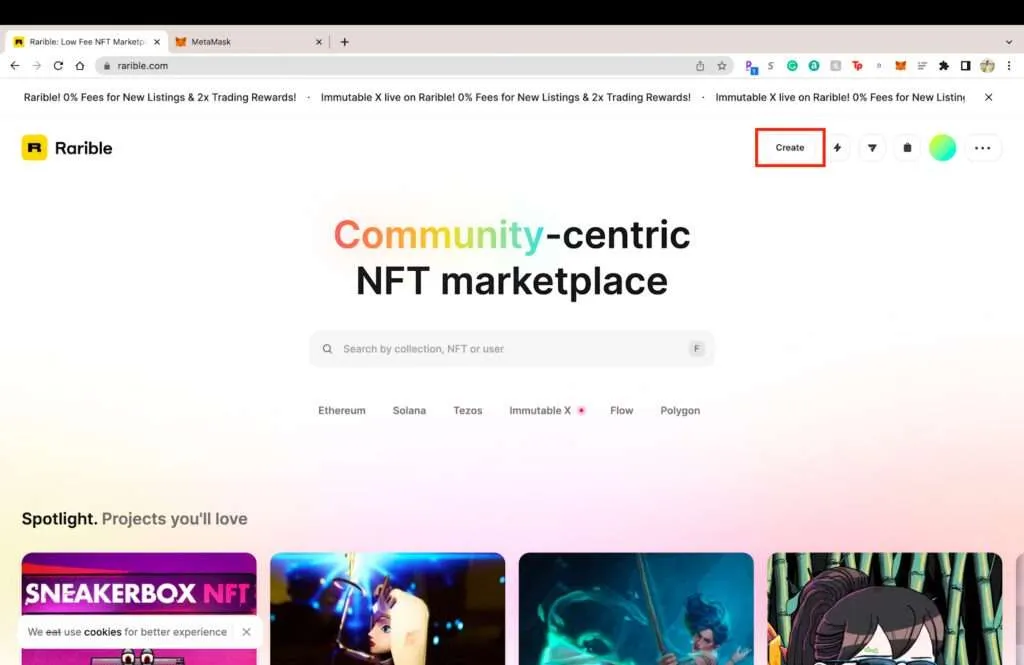Select the Ethereum blockchain link

click(341, 410)
